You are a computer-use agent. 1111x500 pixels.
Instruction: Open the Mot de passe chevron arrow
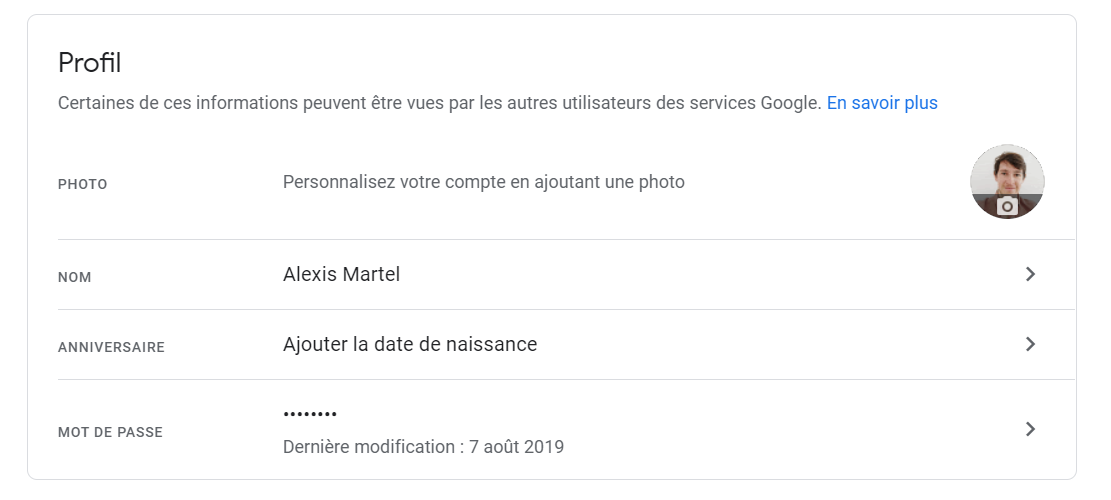(1030, 429)
